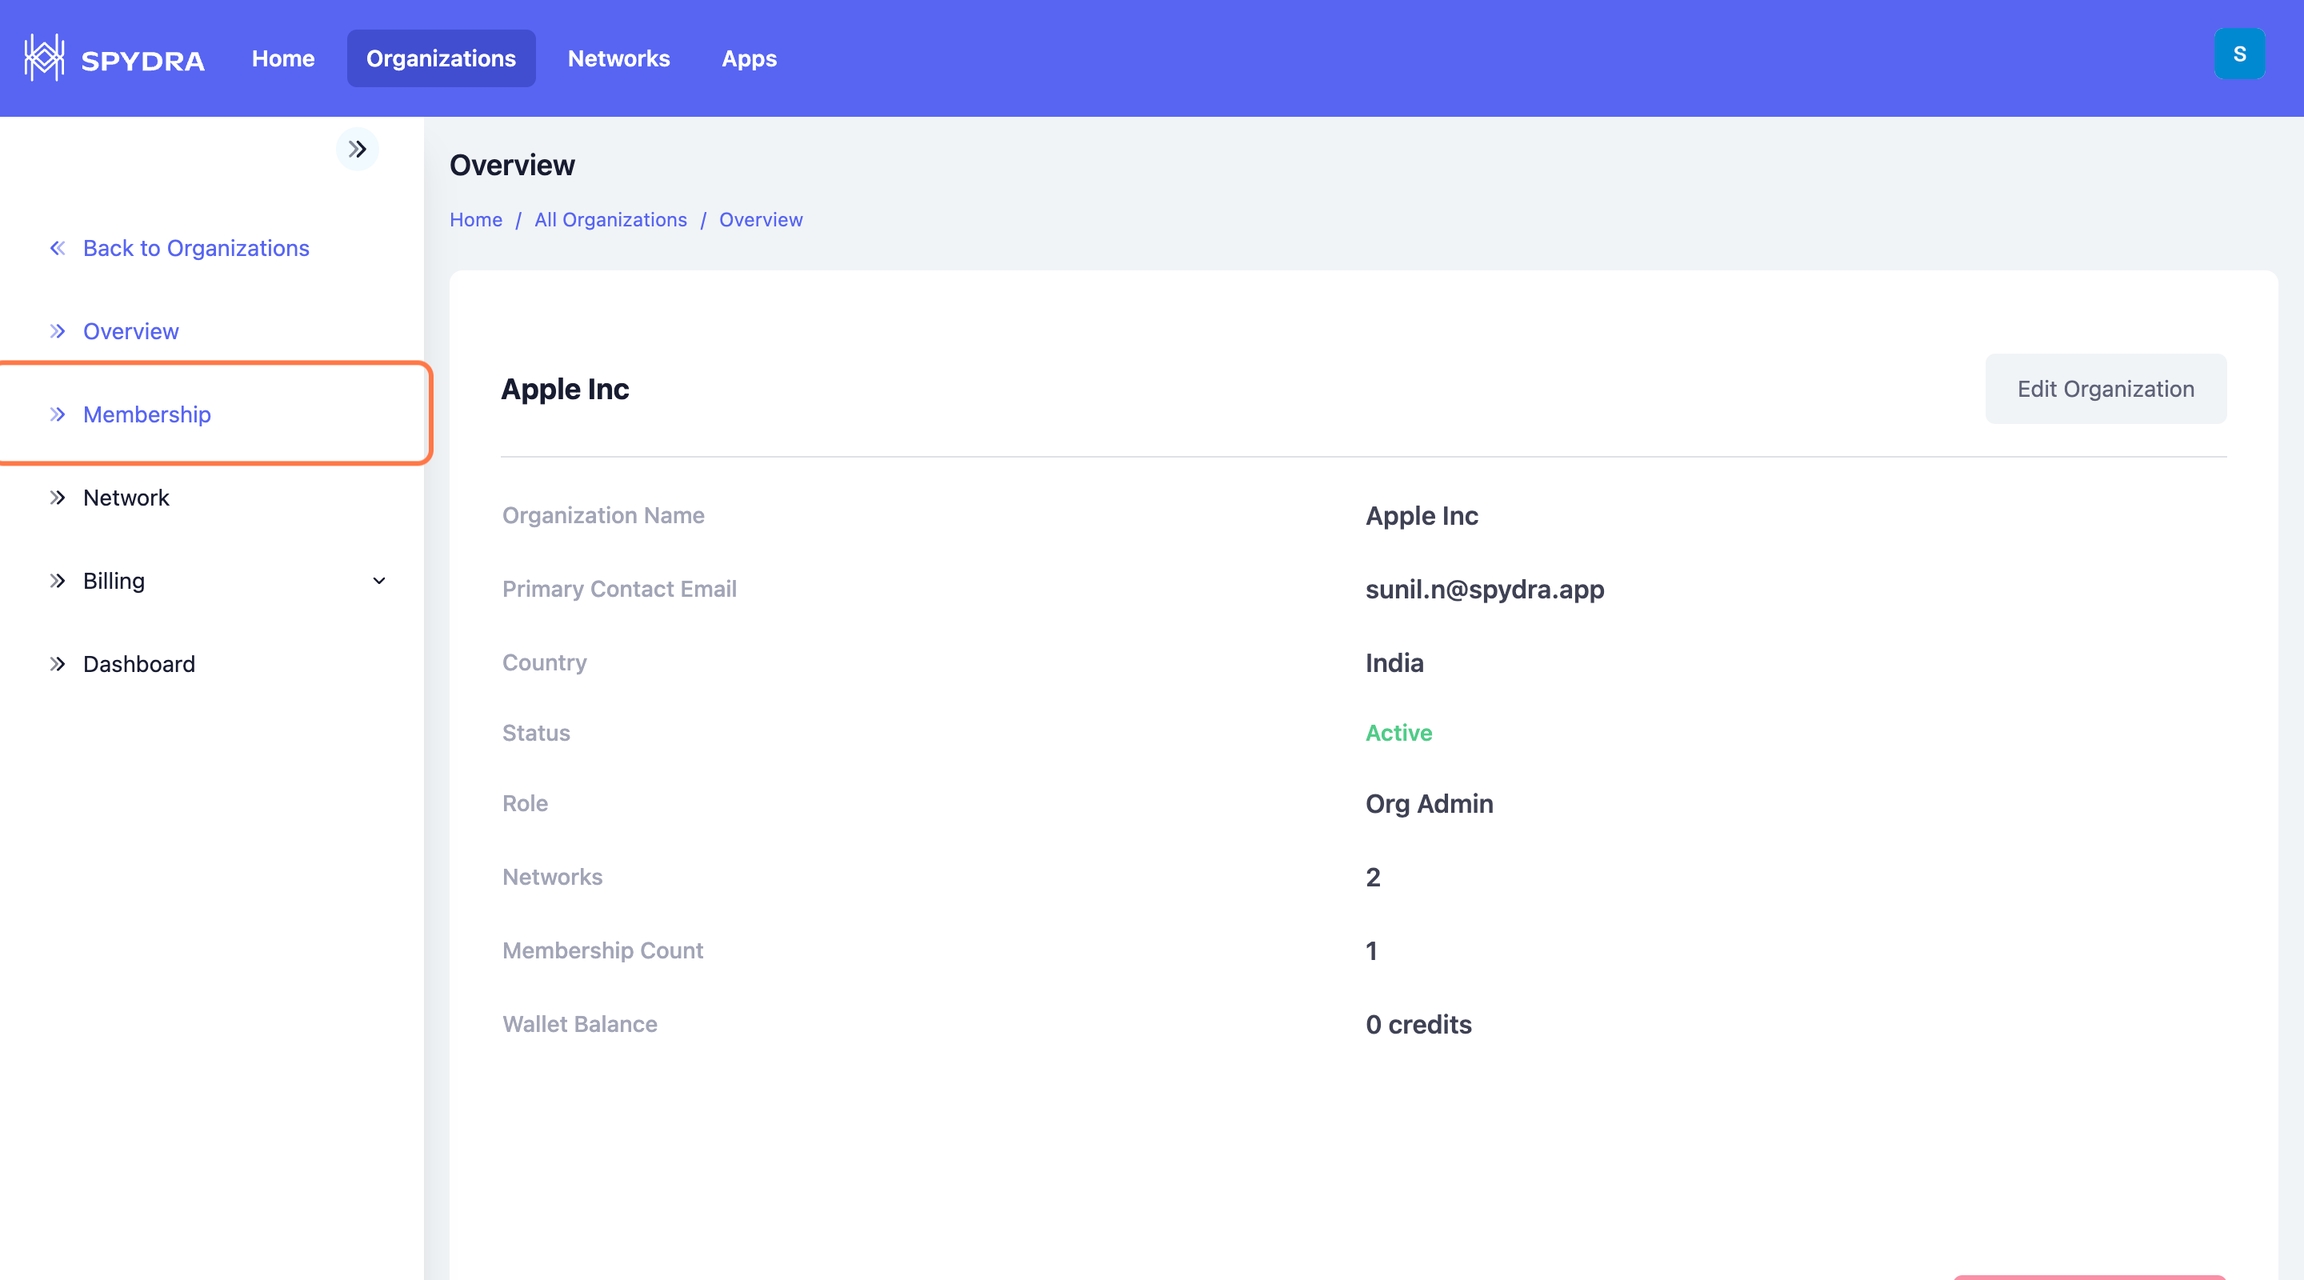Click chevron icon next to Overview

[x=58, y=331]
